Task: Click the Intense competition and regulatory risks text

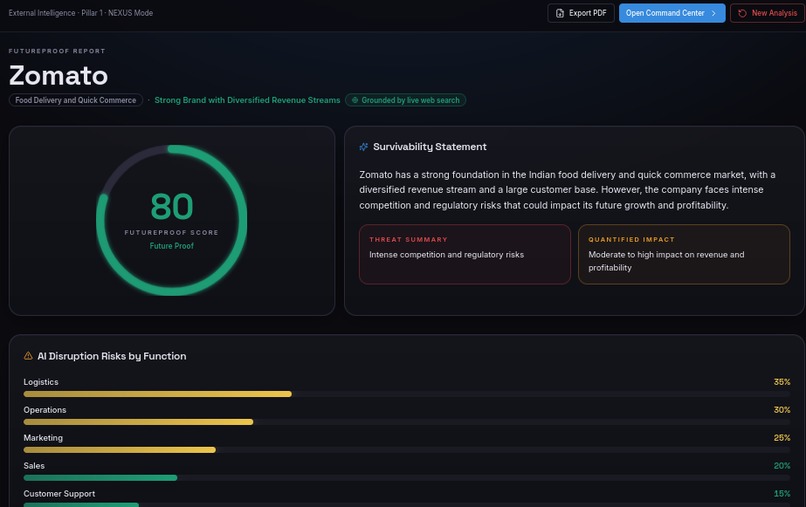Action: pos(446,255)
